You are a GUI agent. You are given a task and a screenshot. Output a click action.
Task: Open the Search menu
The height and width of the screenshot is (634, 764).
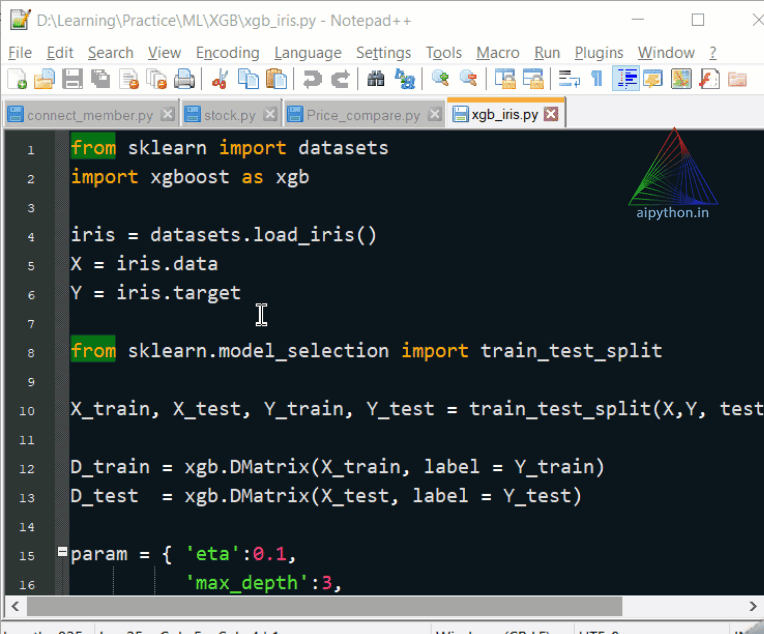tap(111, 53)
